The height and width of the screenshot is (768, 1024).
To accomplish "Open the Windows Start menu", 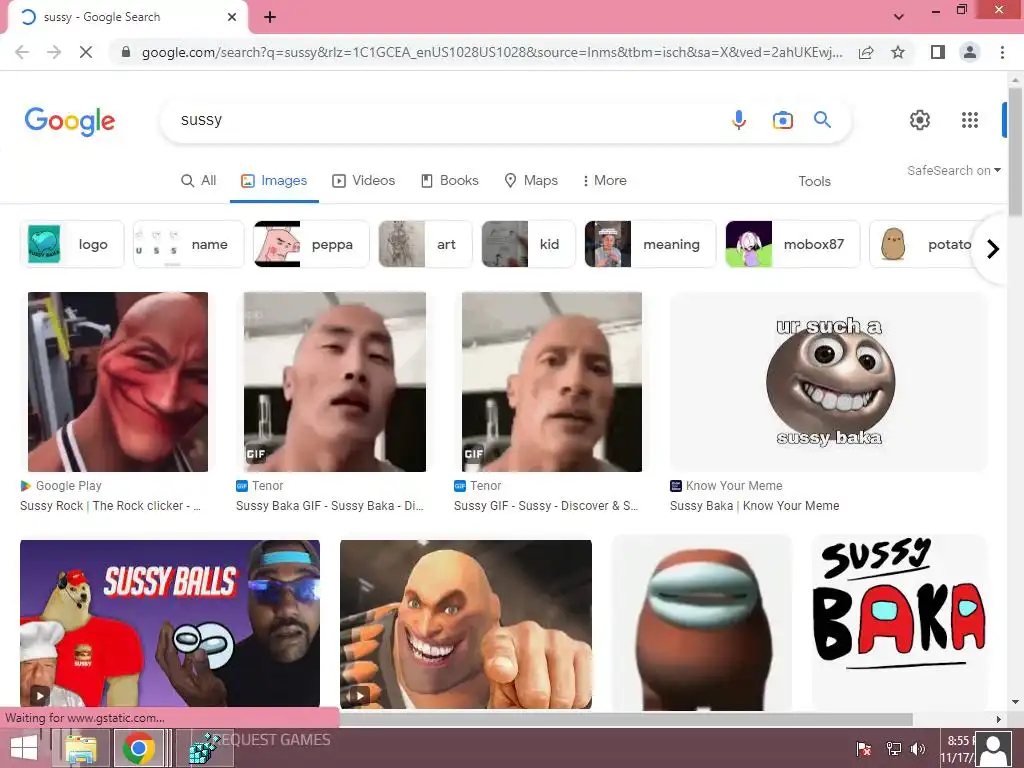I will pos(24,748).
